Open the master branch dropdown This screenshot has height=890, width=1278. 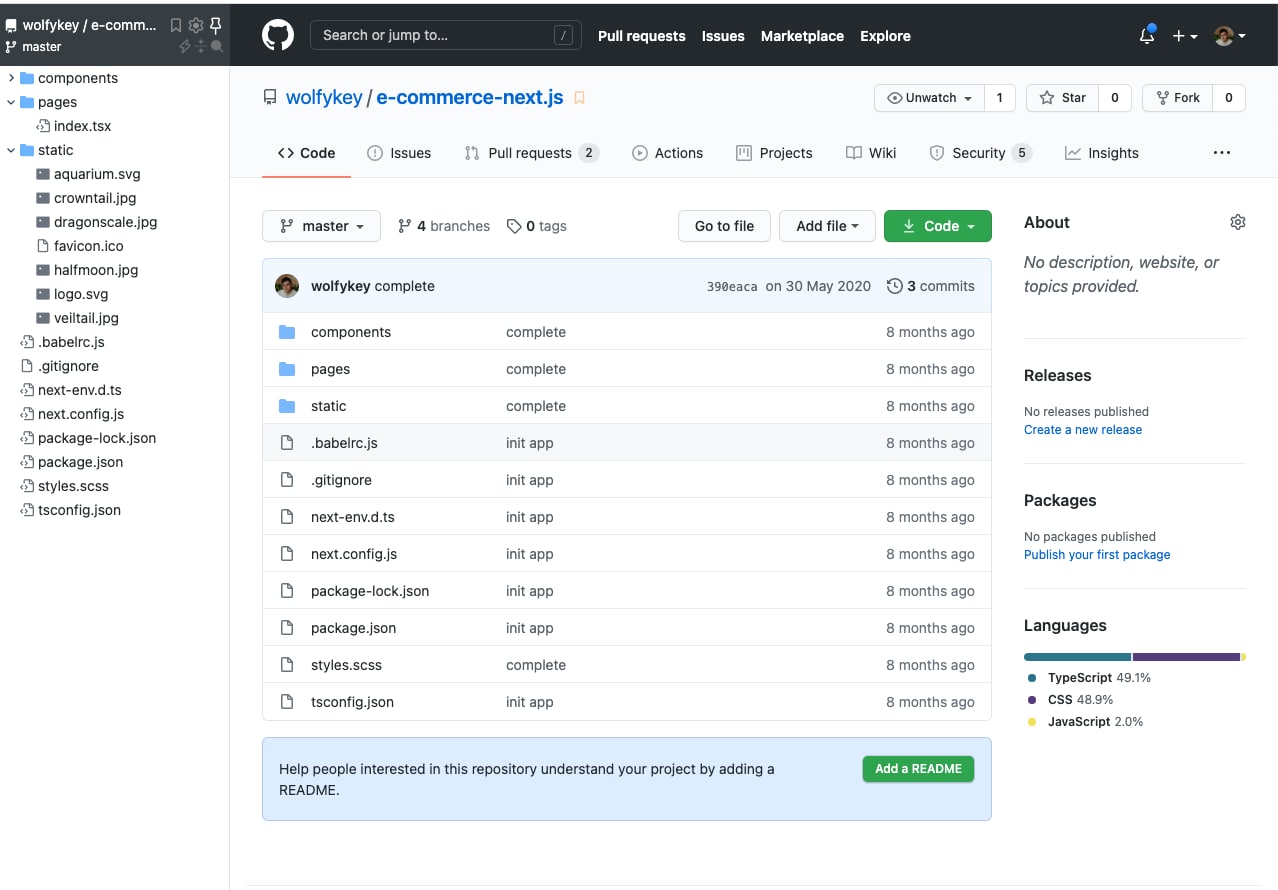(x=321, y=226)
